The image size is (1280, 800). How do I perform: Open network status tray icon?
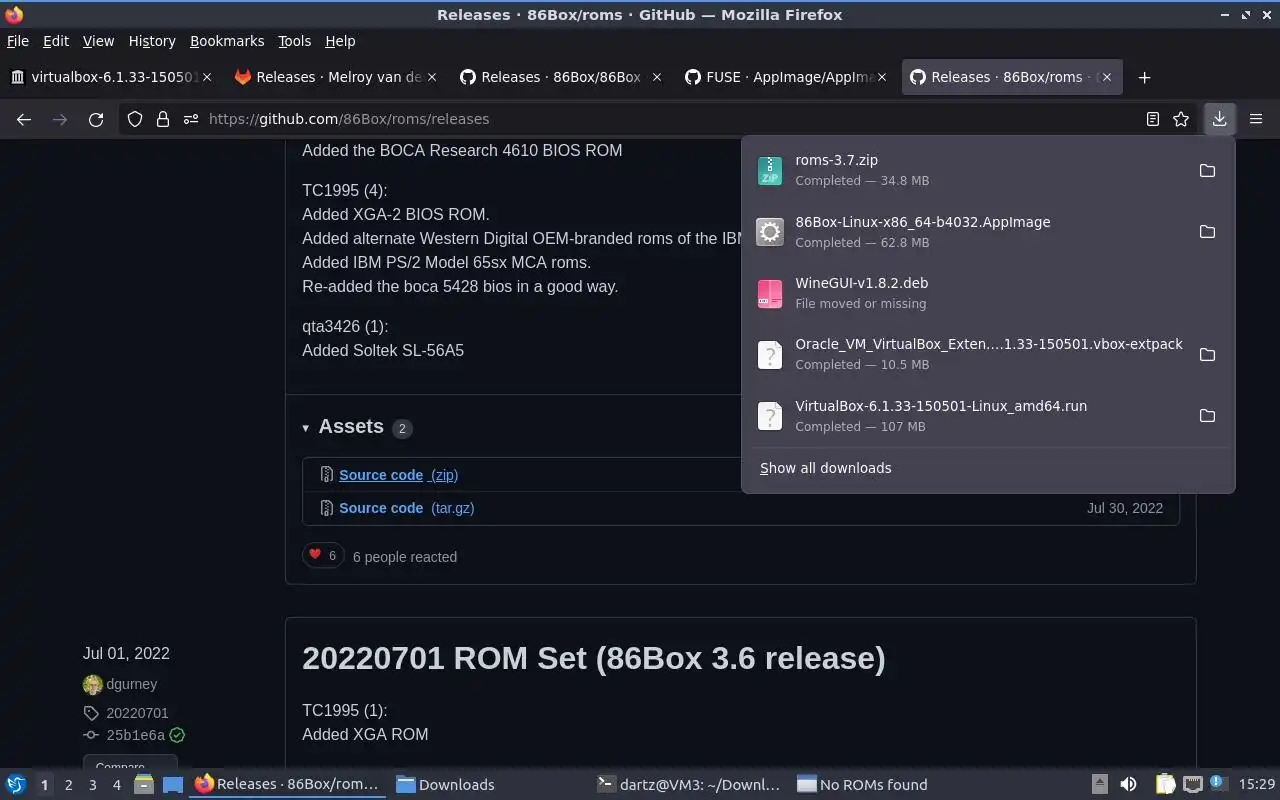[x=1192, y=785]
